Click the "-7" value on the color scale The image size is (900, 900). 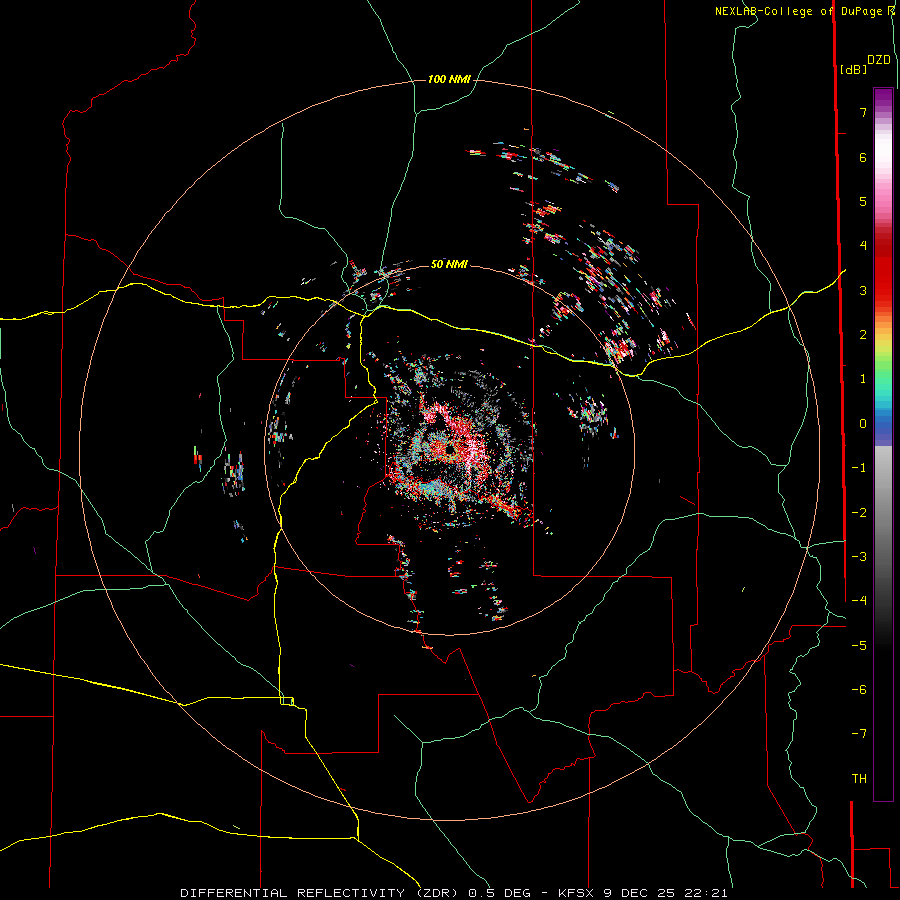pyautogui.click(x=859, y=734)
